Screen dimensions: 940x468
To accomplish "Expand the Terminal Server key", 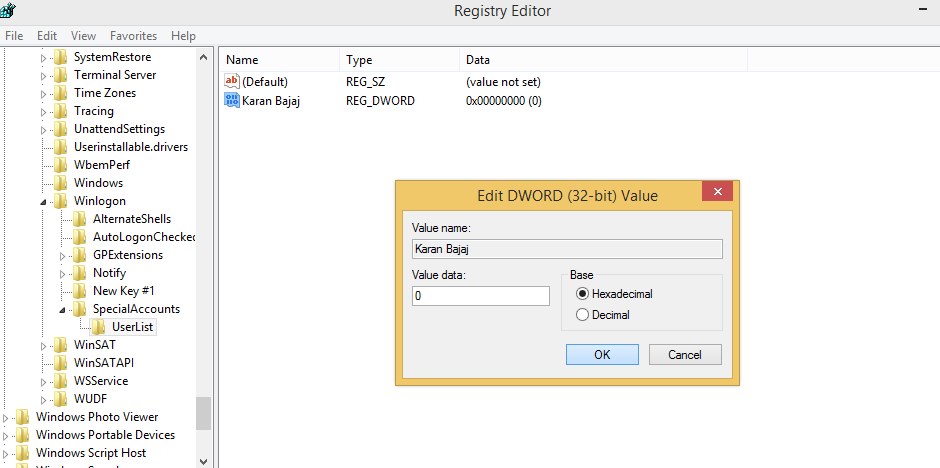I will [43, 76].
